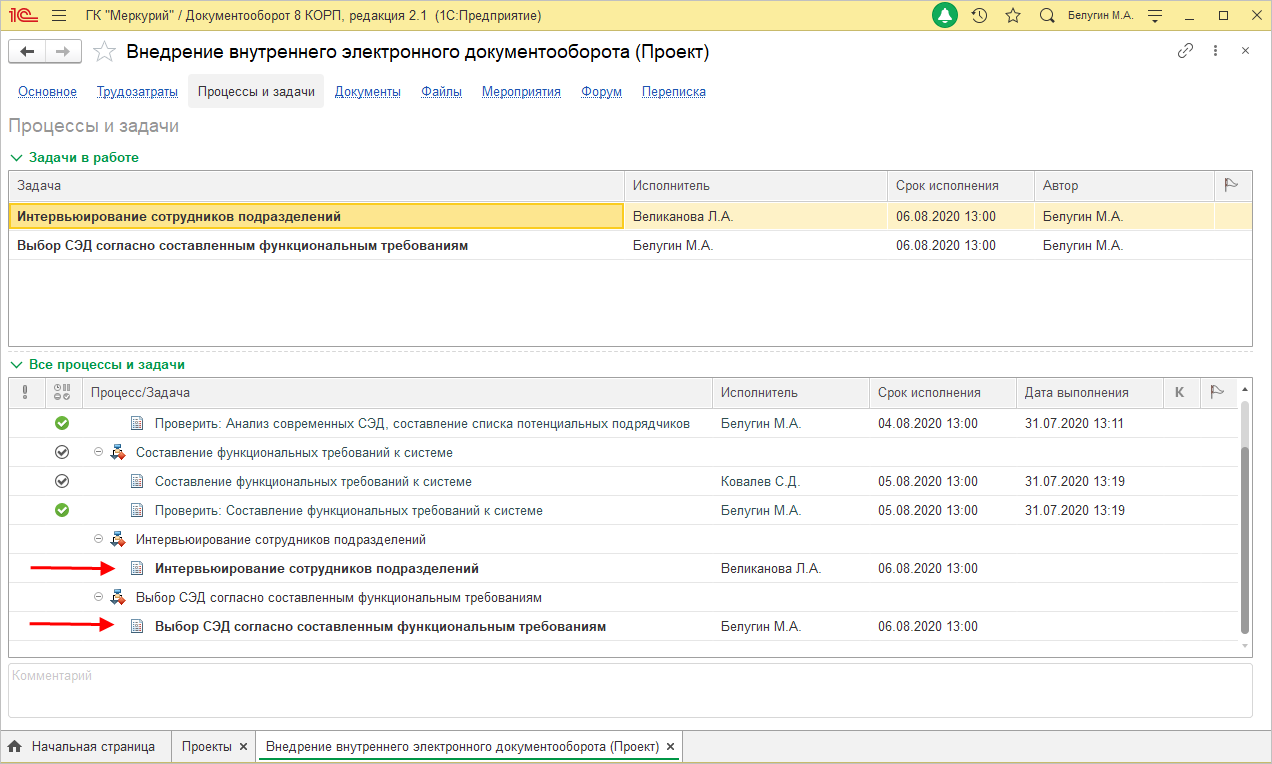Open the 'Файлы' tab
This screenshot has height=764, width=1272.
coord(441,91)
